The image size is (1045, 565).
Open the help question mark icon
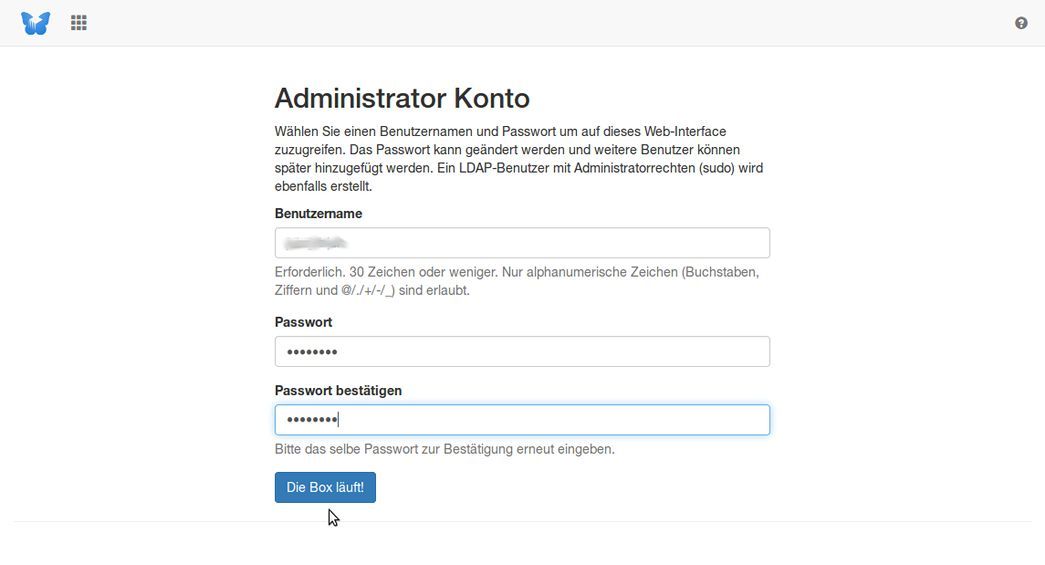1021,23
